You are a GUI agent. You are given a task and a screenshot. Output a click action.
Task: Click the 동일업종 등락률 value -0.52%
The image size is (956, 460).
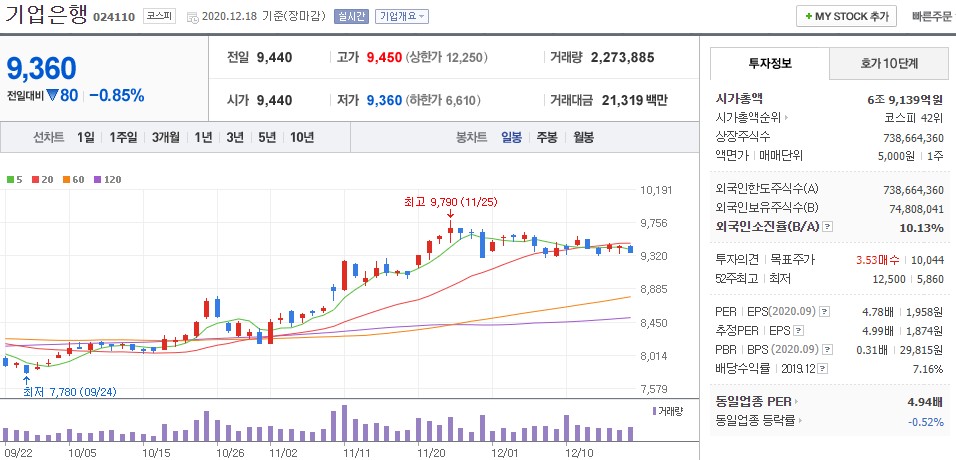point(925,421)
